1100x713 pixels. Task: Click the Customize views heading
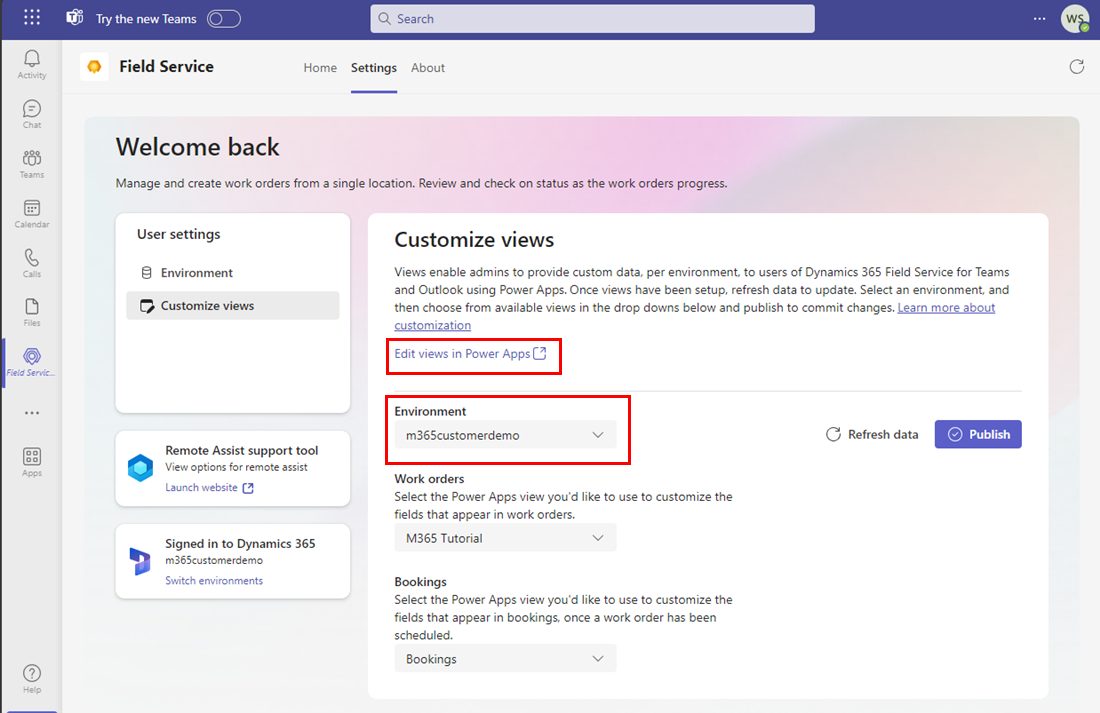tap(474, 240)
